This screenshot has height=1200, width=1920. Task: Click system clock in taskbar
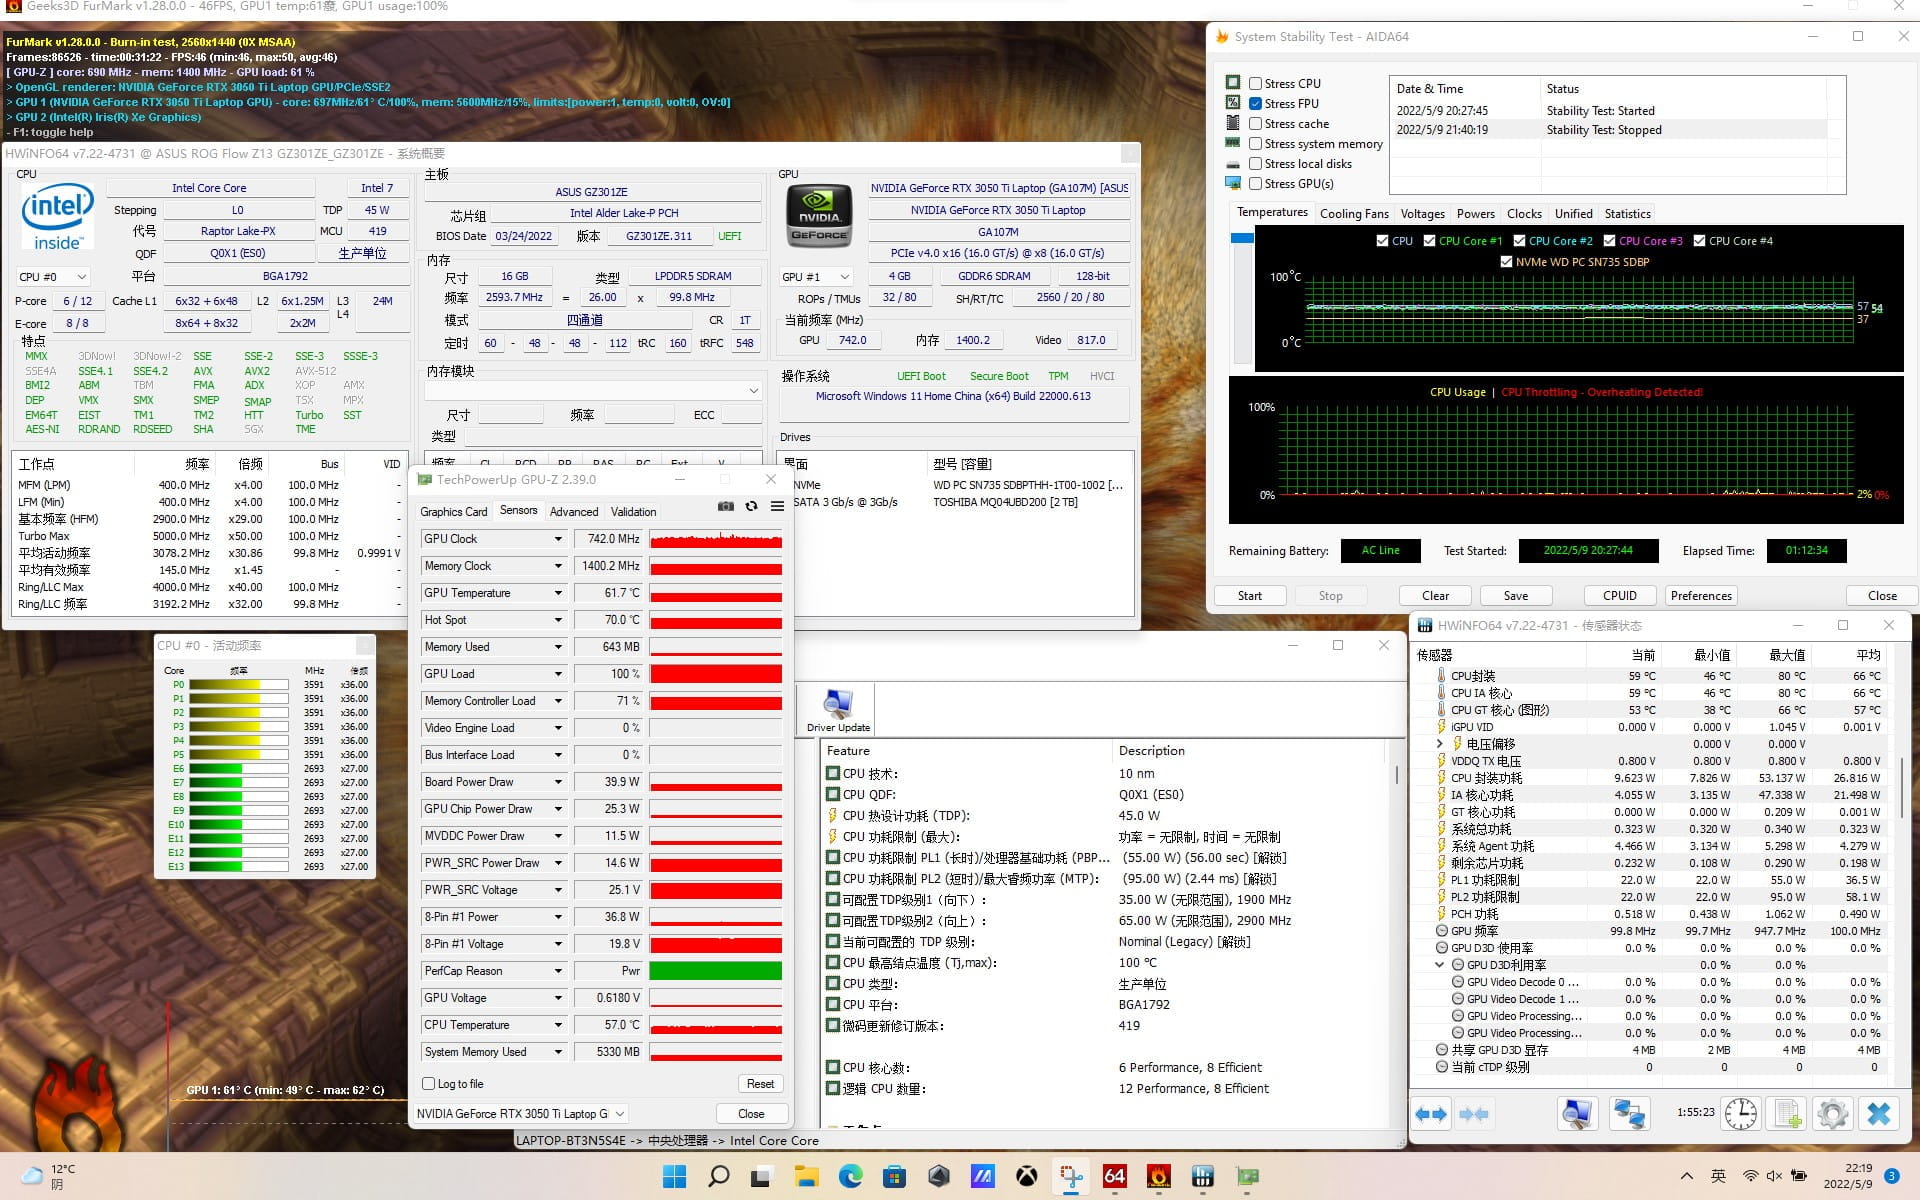click(x=1847, y=1176)
